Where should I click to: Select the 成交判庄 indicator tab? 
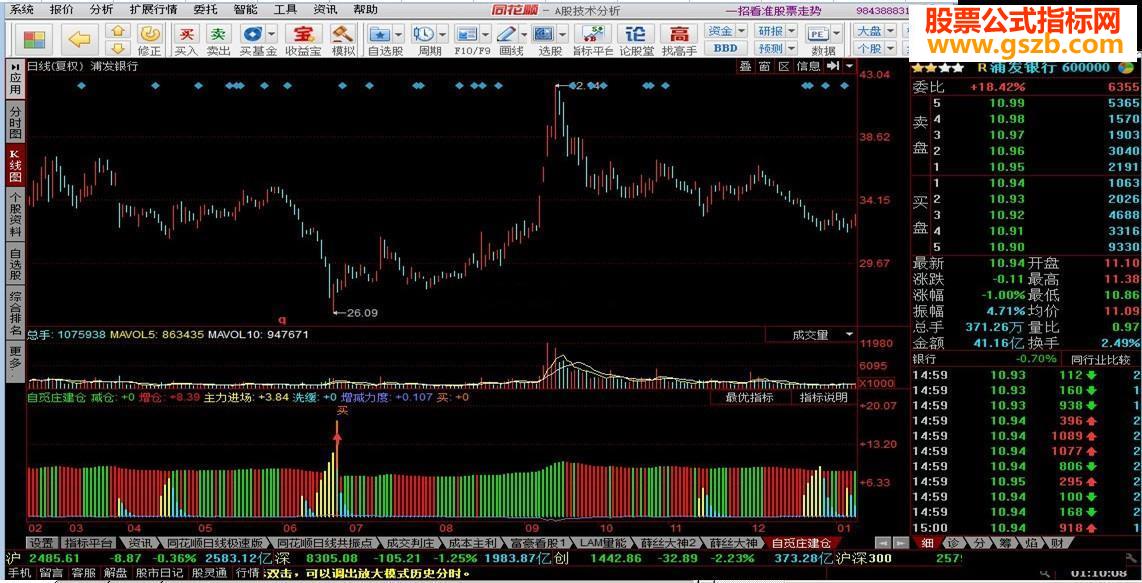pyautogui.click(x=410, y=543)
